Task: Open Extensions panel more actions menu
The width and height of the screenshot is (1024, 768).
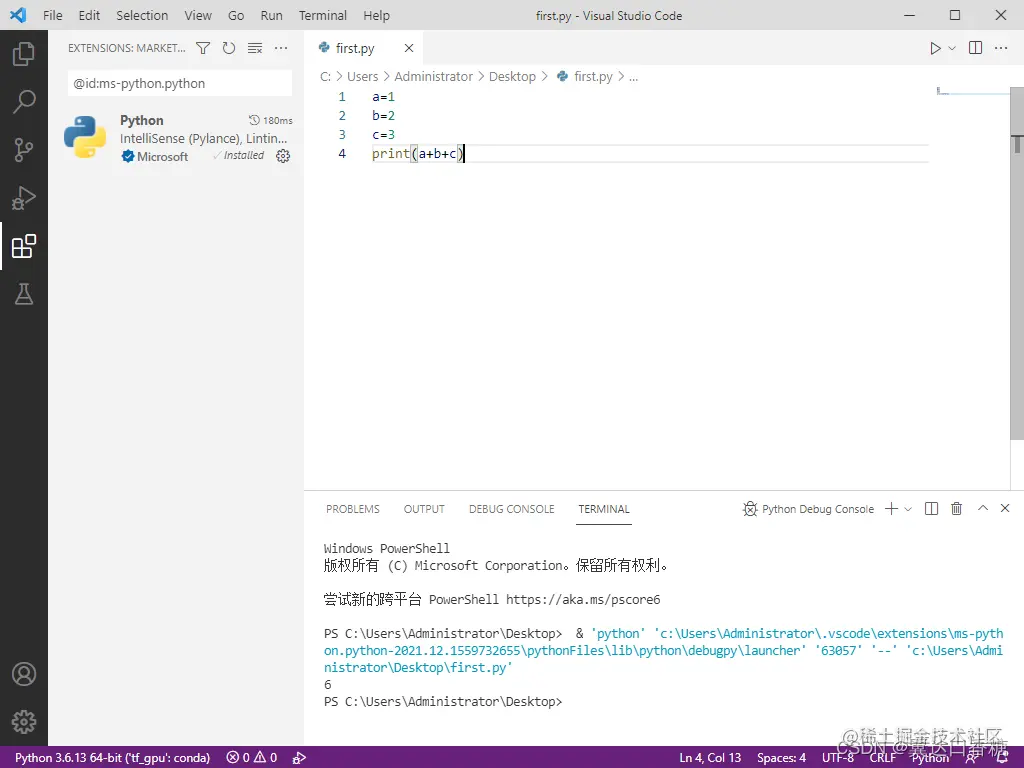Action: (281, 48)
